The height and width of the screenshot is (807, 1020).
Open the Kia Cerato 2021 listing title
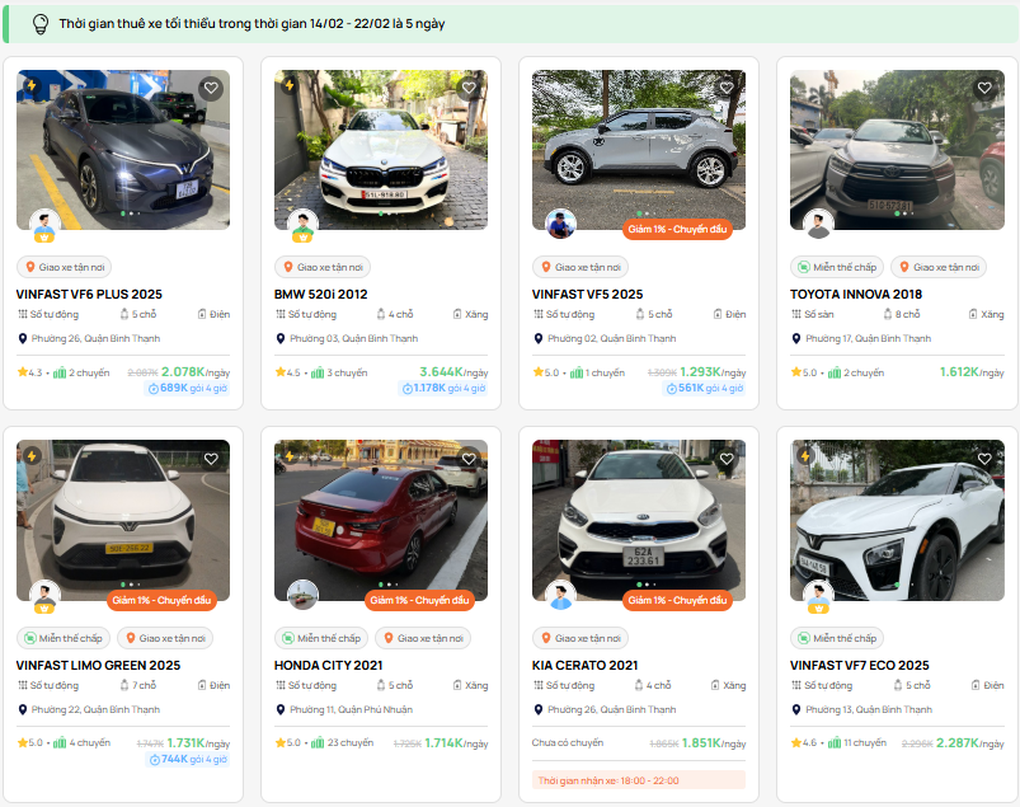click(585, 665)
